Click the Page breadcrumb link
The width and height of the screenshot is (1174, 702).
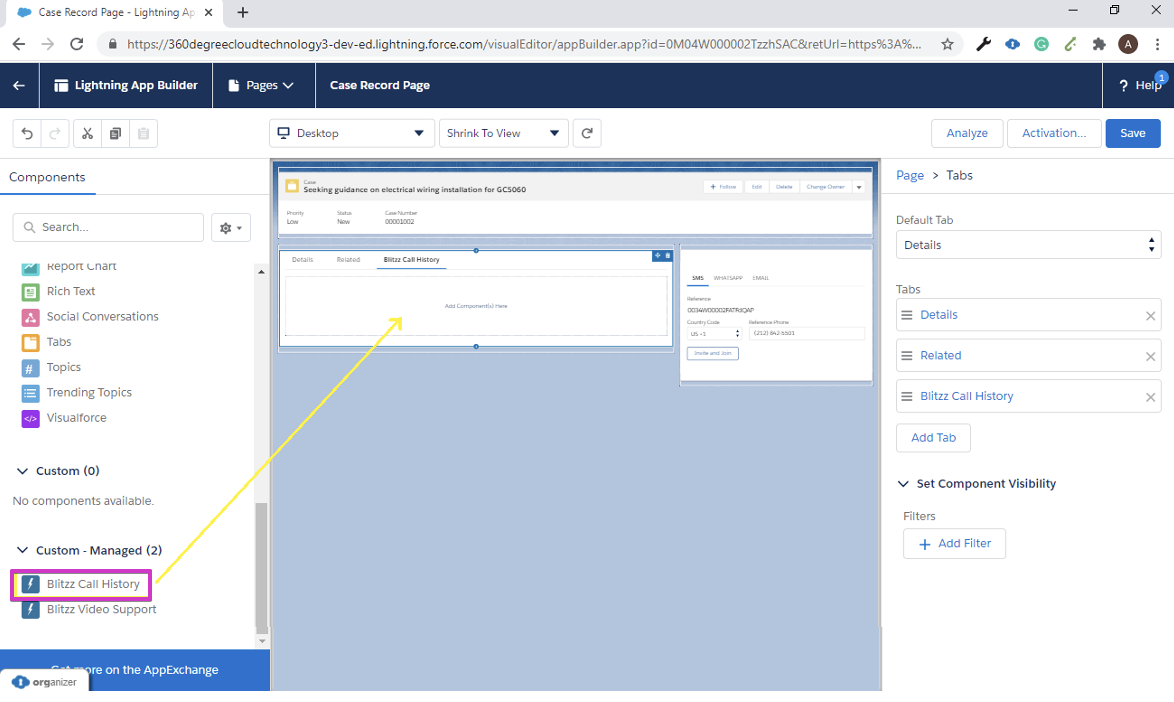910,175
